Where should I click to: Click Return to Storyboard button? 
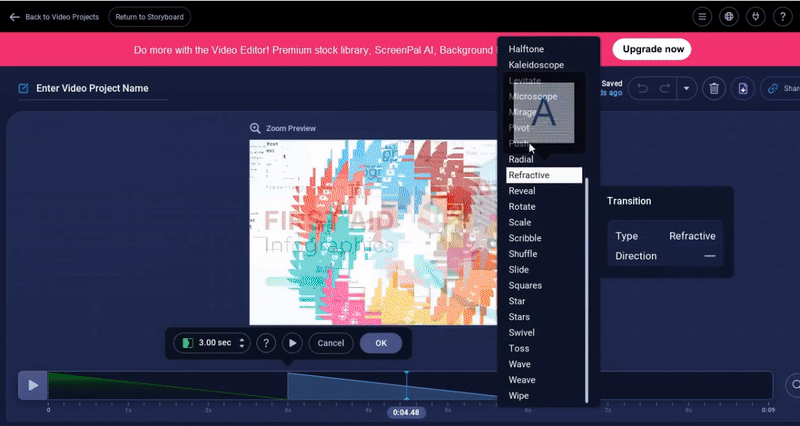149,17
